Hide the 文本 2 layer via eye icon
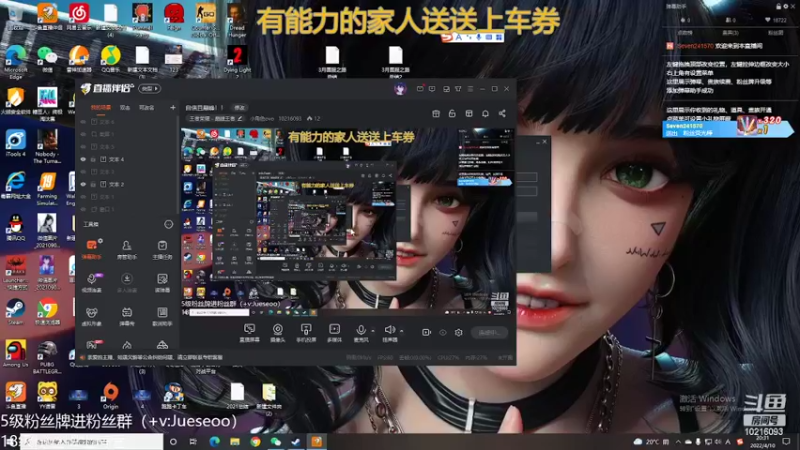 [83, 184]
